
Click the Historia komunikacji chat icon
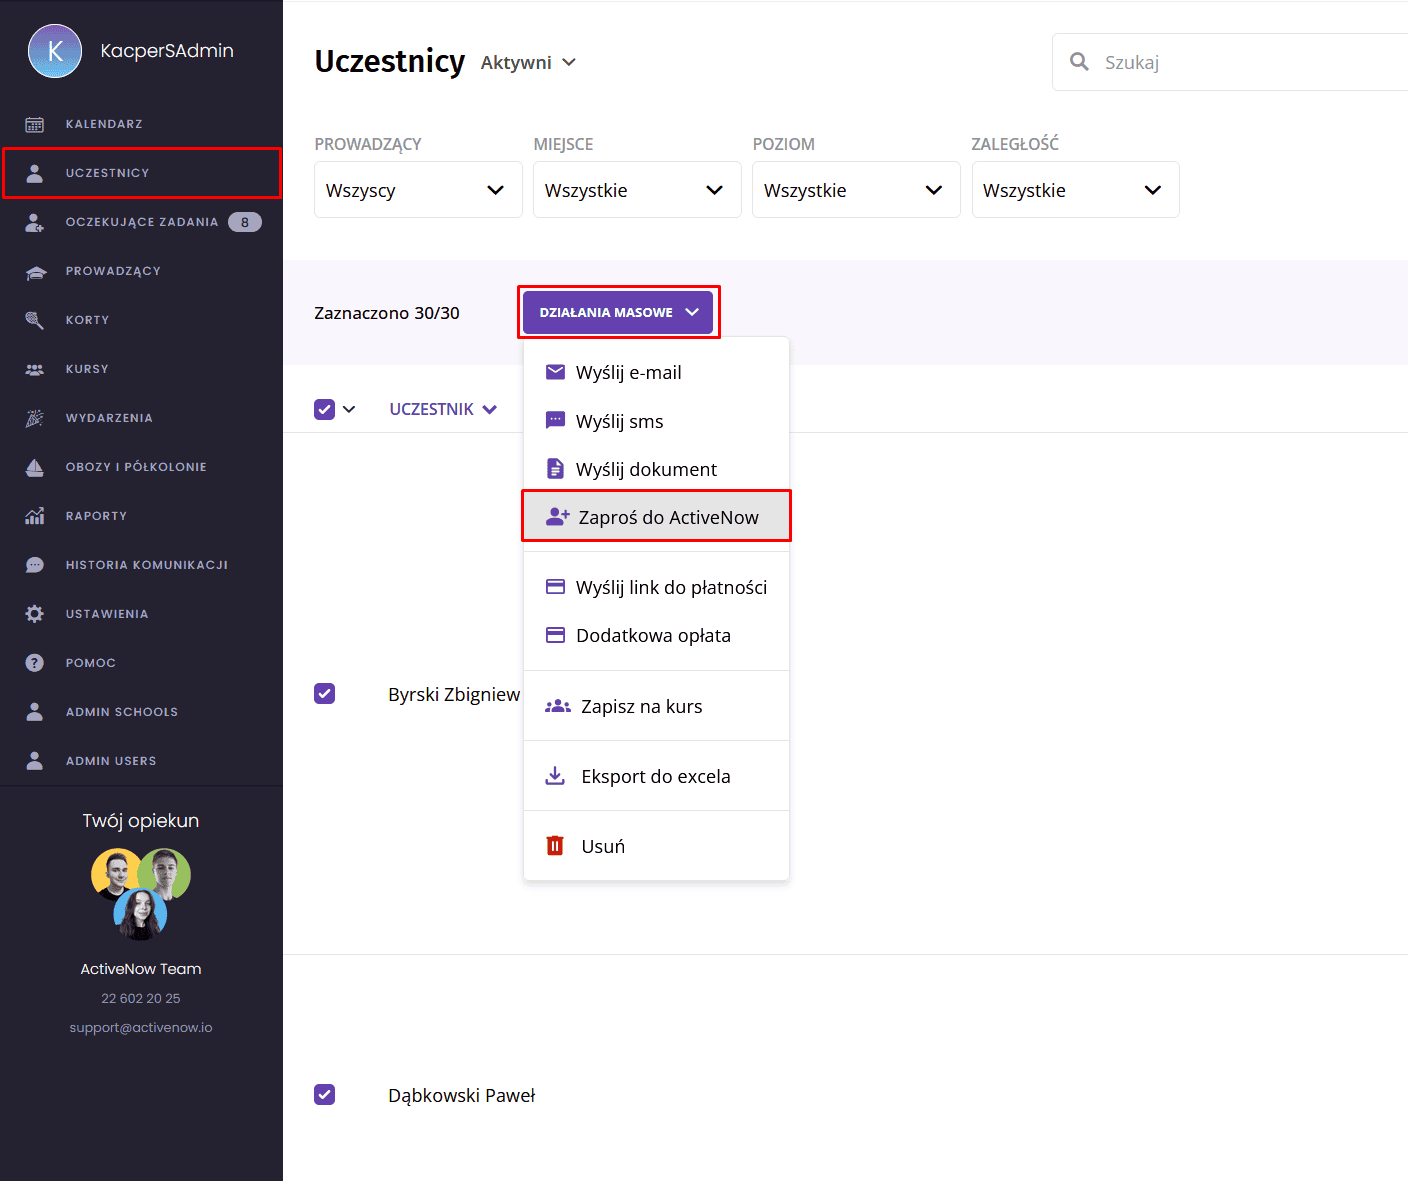[34, 565]
